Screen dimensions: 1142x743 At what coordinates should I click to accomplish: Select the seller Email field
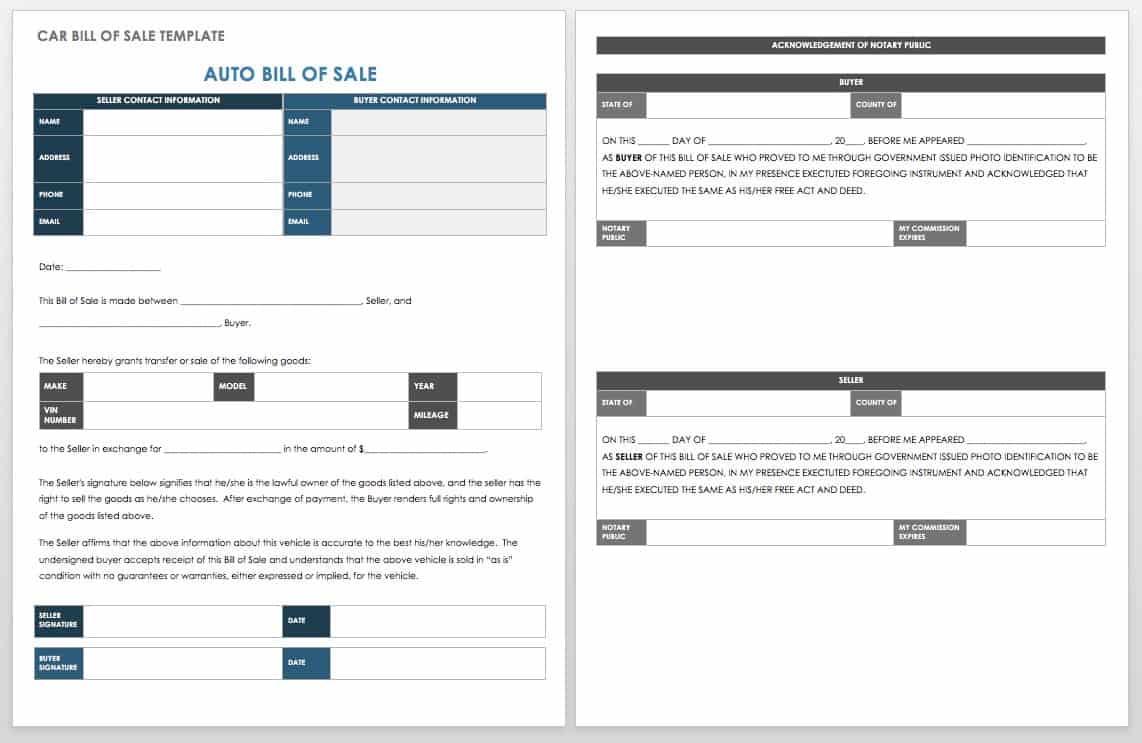pyautogui.click(x=182, y=222)
